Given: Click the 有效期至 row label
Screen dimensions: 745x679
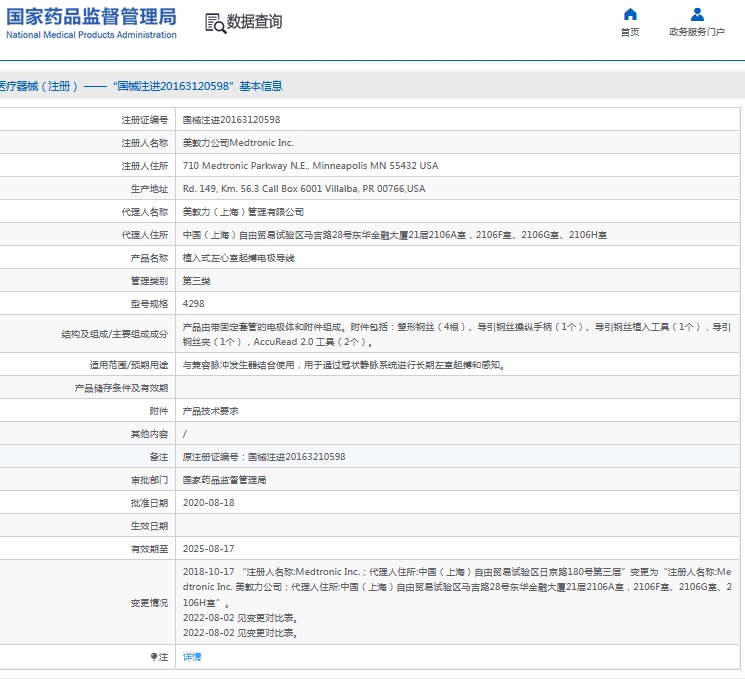Looking at the screenshot, I should (x=149, y=549).
